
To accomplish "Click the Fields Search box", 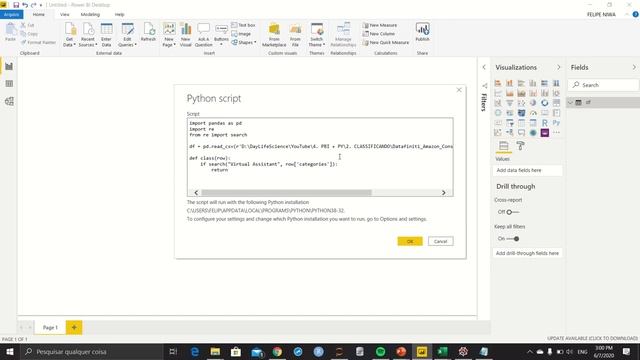I will coord(603,85).
